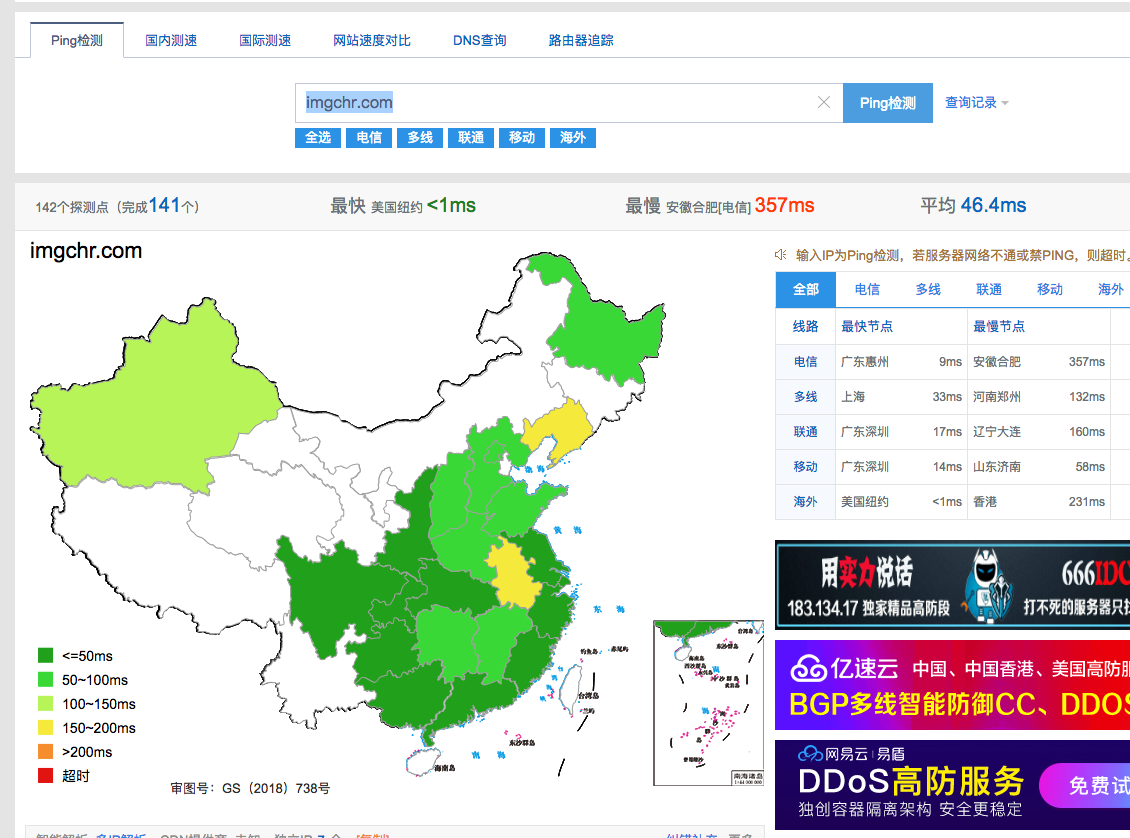The image size is (1130, 838).
Task: Open the 路由器追踪 tab
Action: [581, 41]
